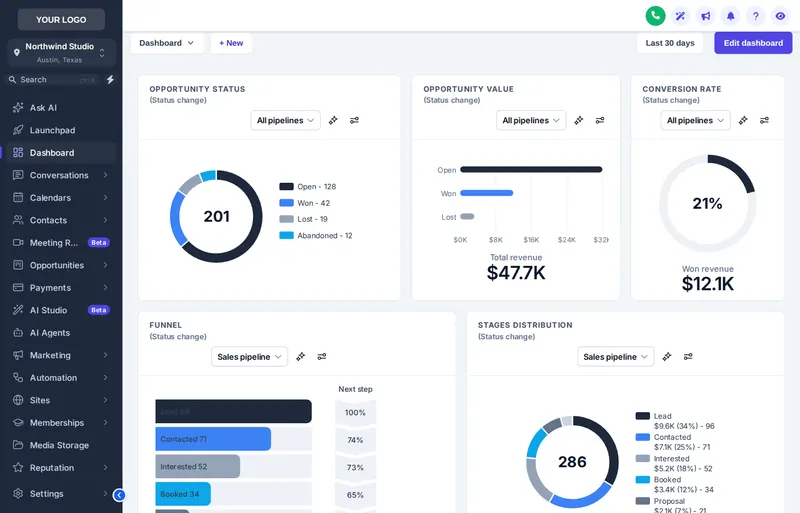This screenshot has height=513, width=800.
Task: Click the Lost - 19 legend entry
Action: click(304, 219)
